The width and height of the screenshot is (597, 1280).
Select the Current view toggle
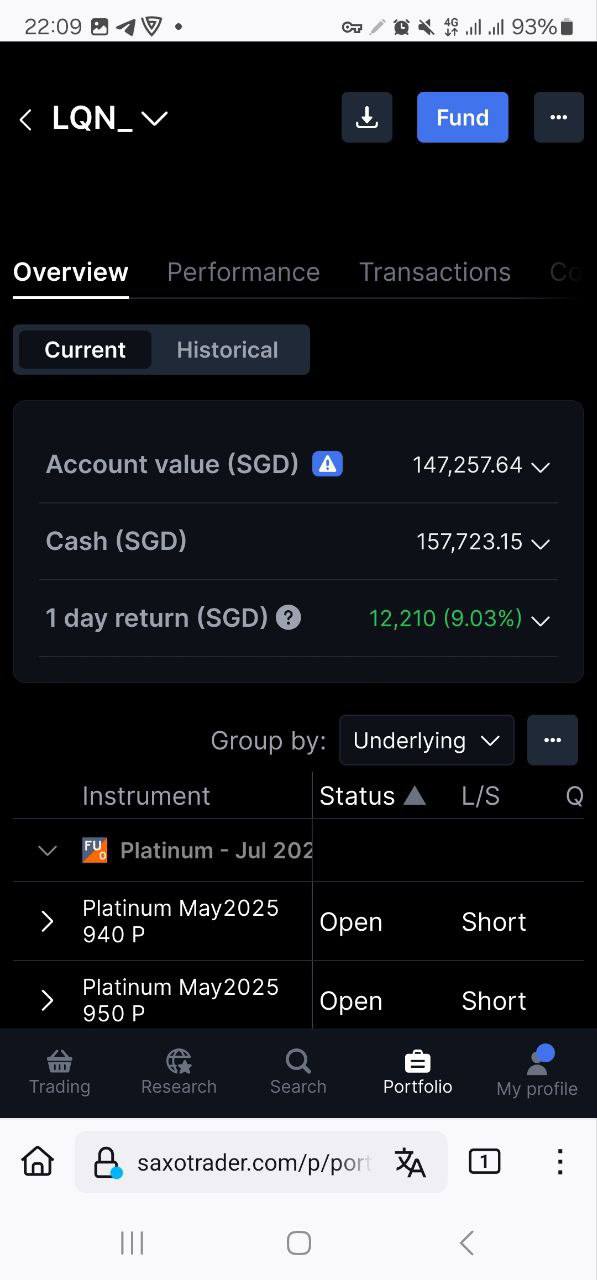click(85, 350)
